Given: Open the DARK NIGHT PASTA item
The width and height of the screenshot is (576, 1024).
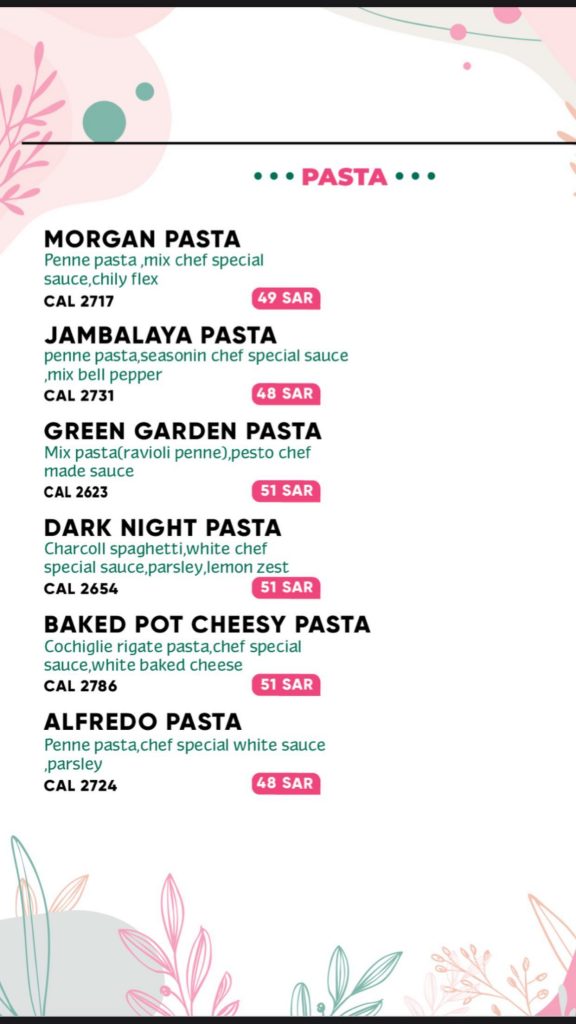Looking at the screenshot, I should 163,527.
